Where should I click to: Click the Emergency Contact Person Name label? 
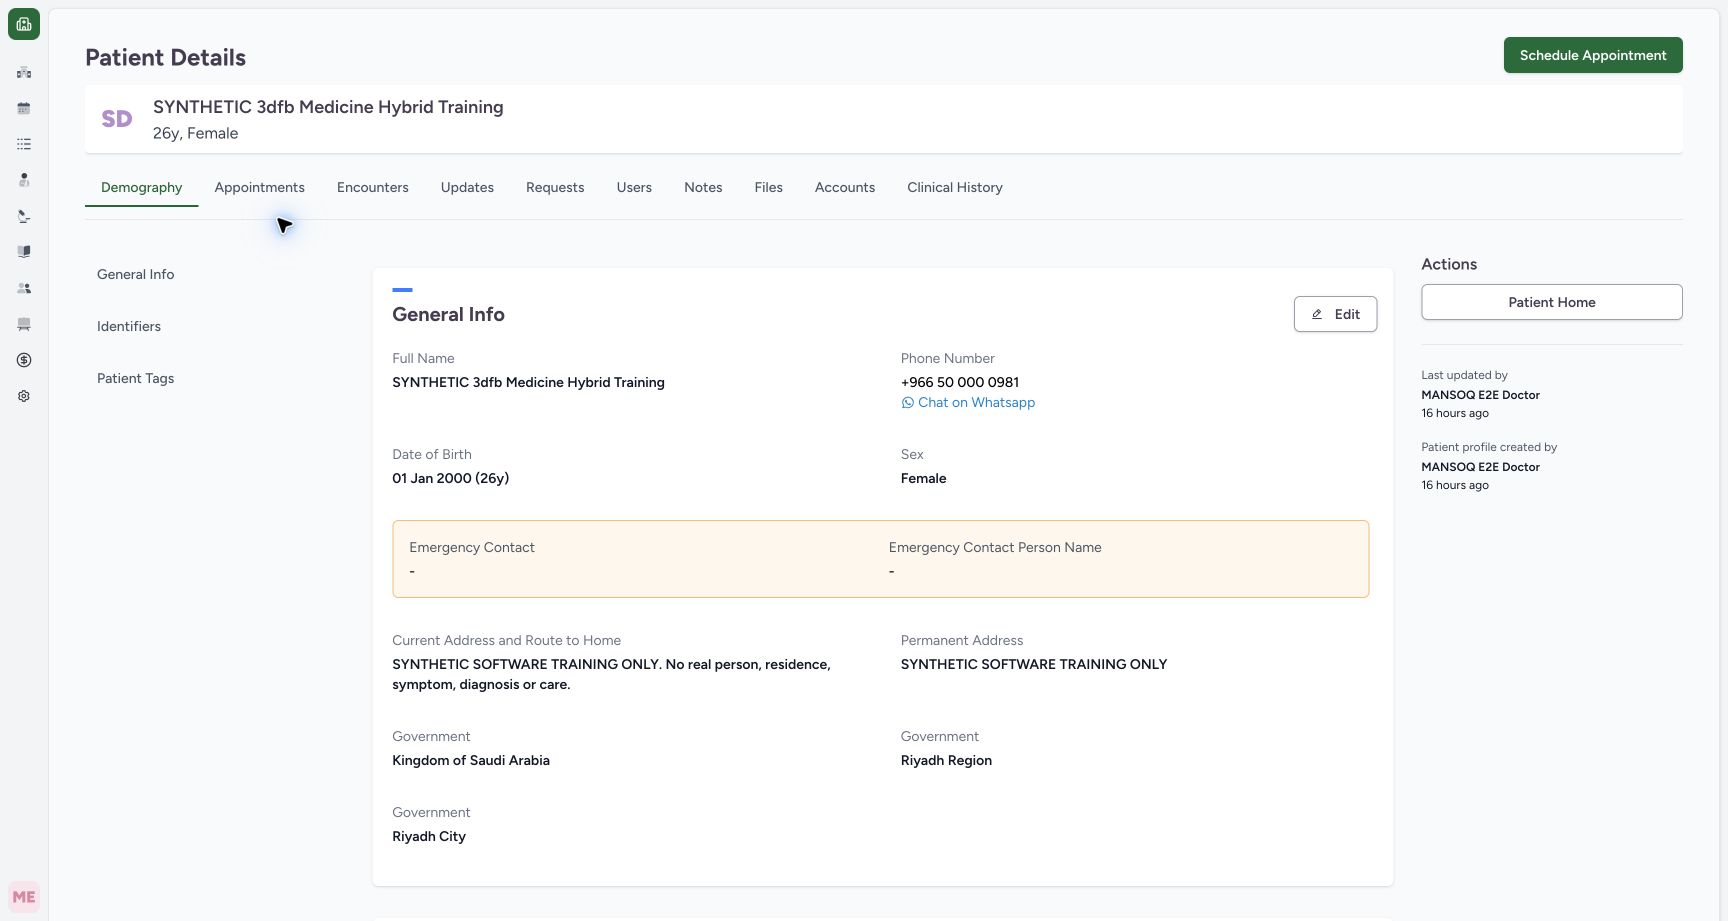coord(995,547)
